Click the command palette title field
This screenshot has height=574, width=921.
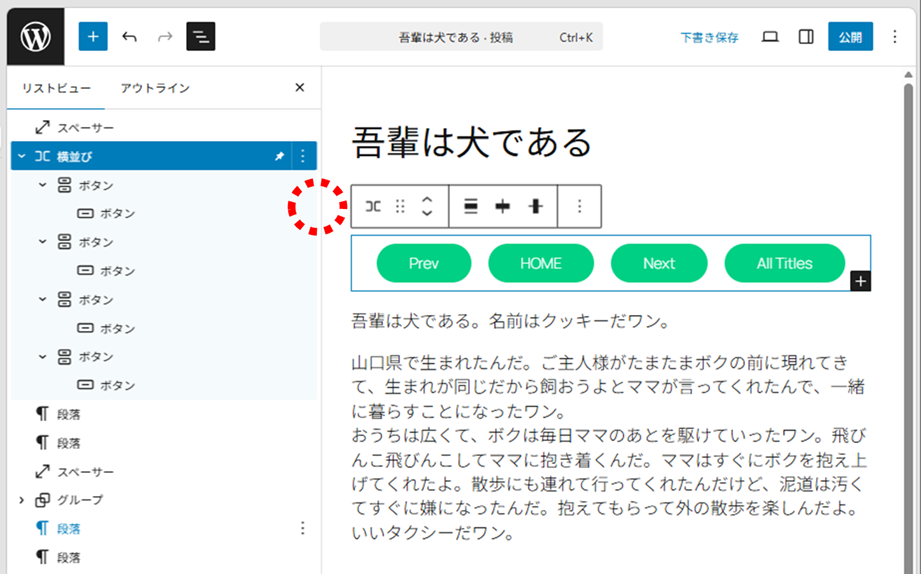pyautogui.click(x=461, y=37)
